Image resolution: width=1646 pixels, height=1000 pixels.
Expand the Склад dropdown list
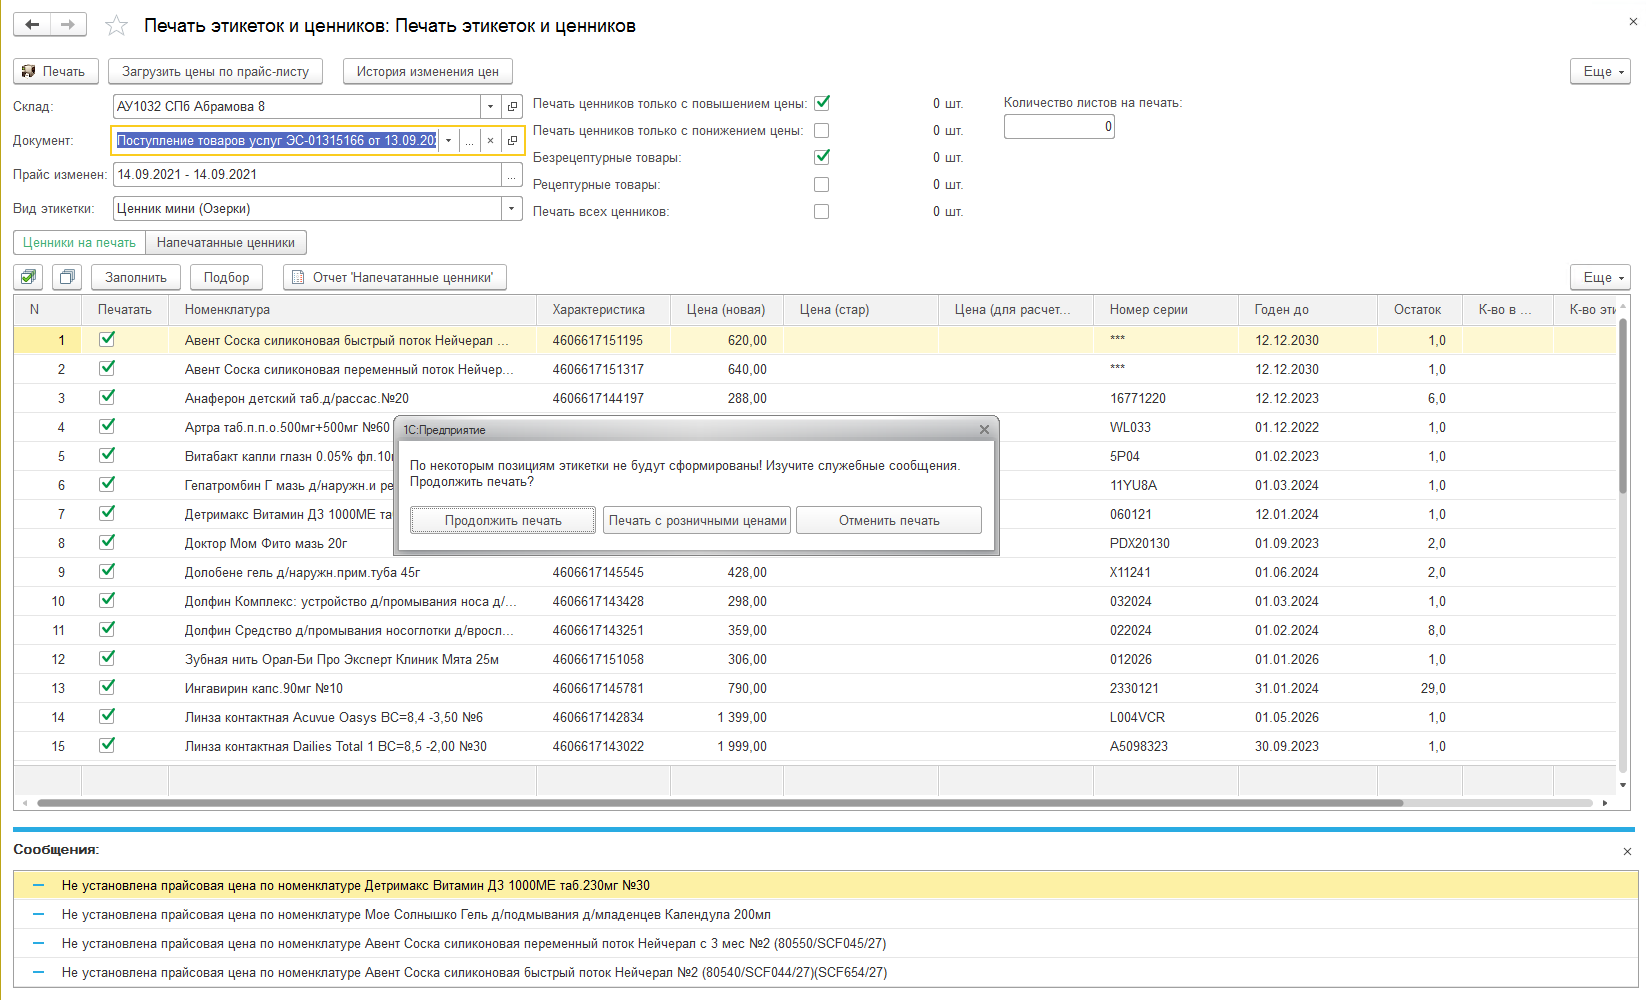(x=490, y=107)
